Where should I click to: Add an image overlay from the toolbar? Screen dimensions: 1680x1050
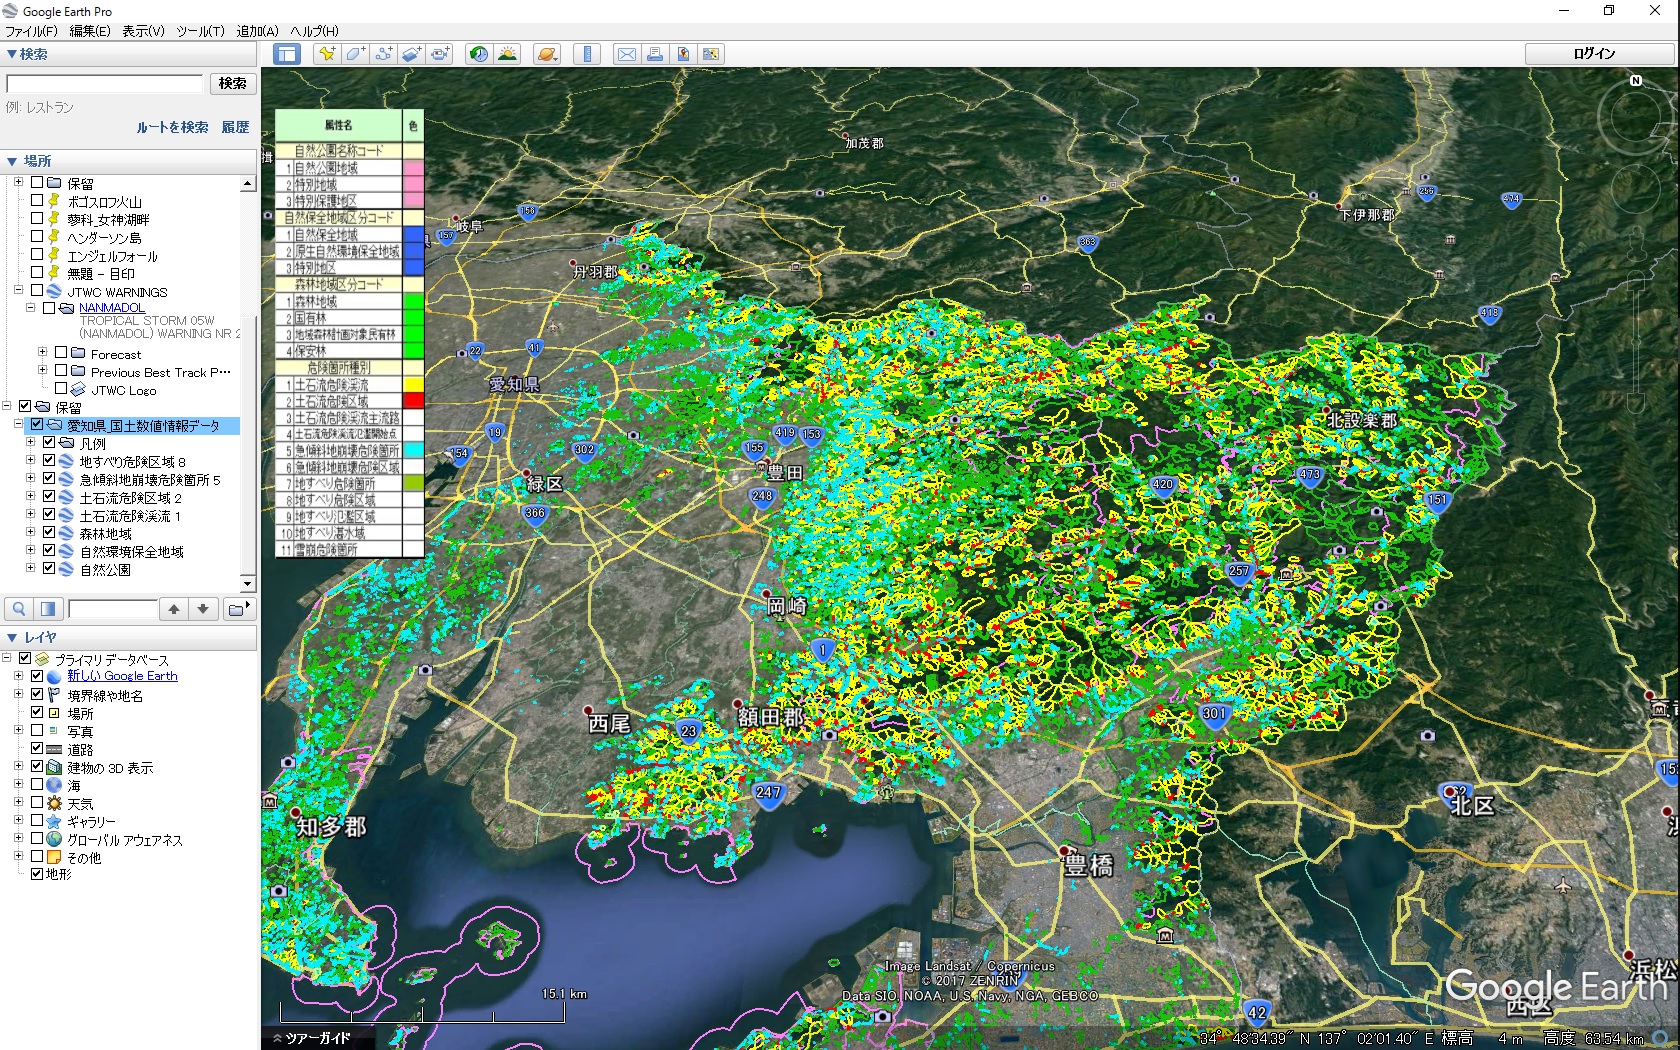coord(411,54)
